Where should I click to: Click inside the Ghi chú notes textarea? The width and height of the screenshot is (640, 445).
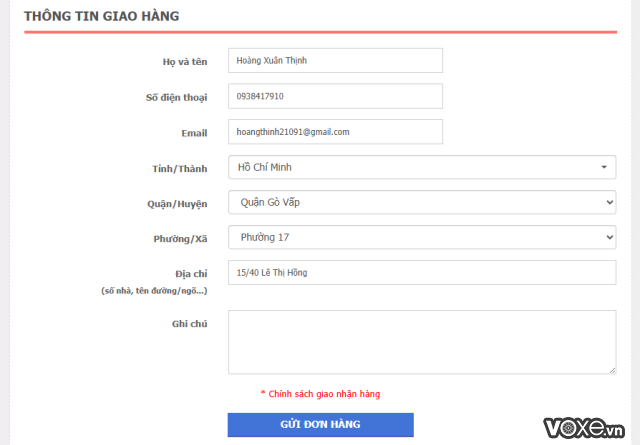421,341
